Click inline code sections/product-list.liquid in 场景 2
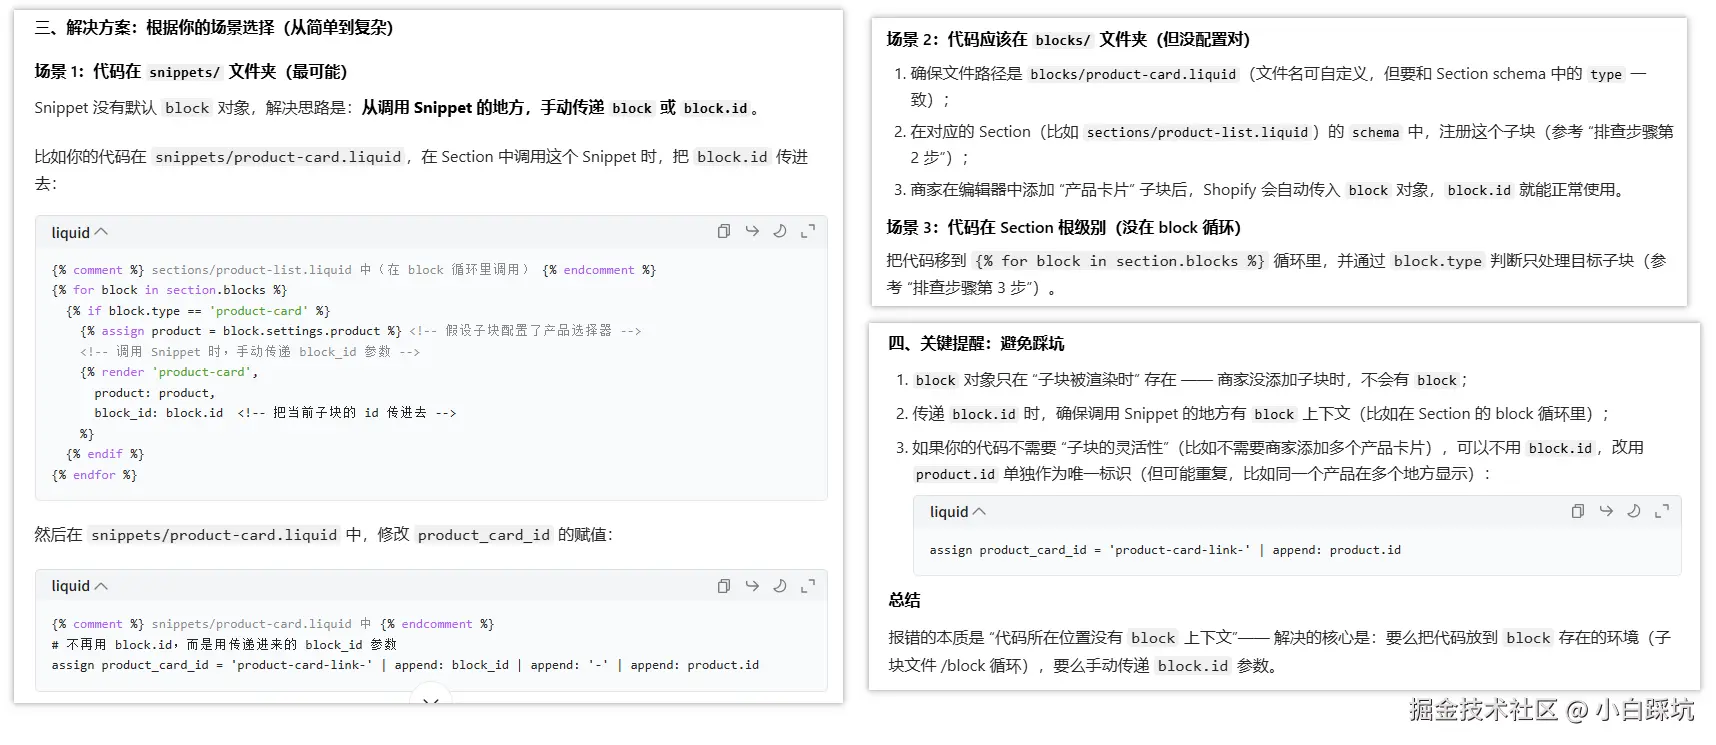 click(x=1197, y=132)
